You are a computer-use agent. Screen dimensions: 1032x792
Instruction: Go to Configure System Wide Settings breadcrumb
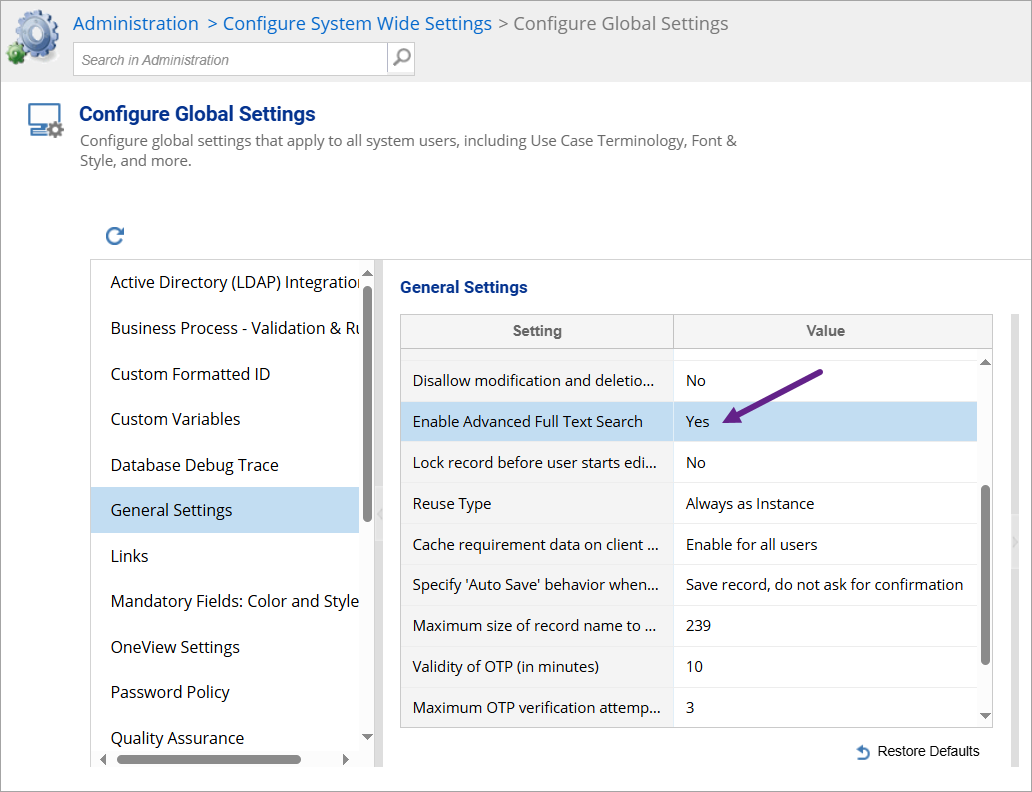click(357, 24)
